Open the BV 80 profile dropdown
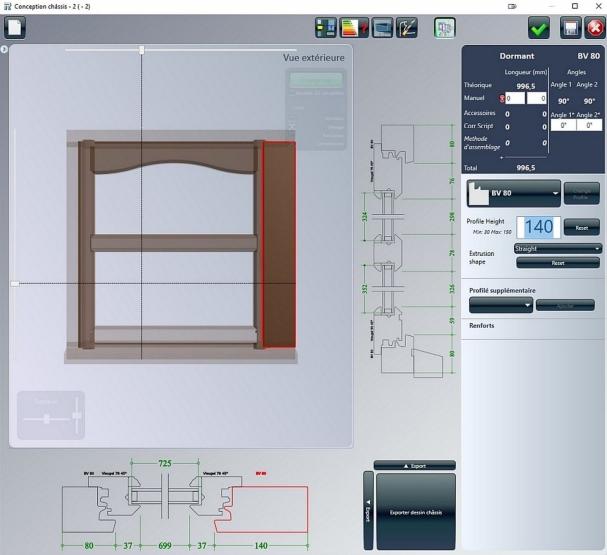 pyautogui.click(x=514, y=192)
